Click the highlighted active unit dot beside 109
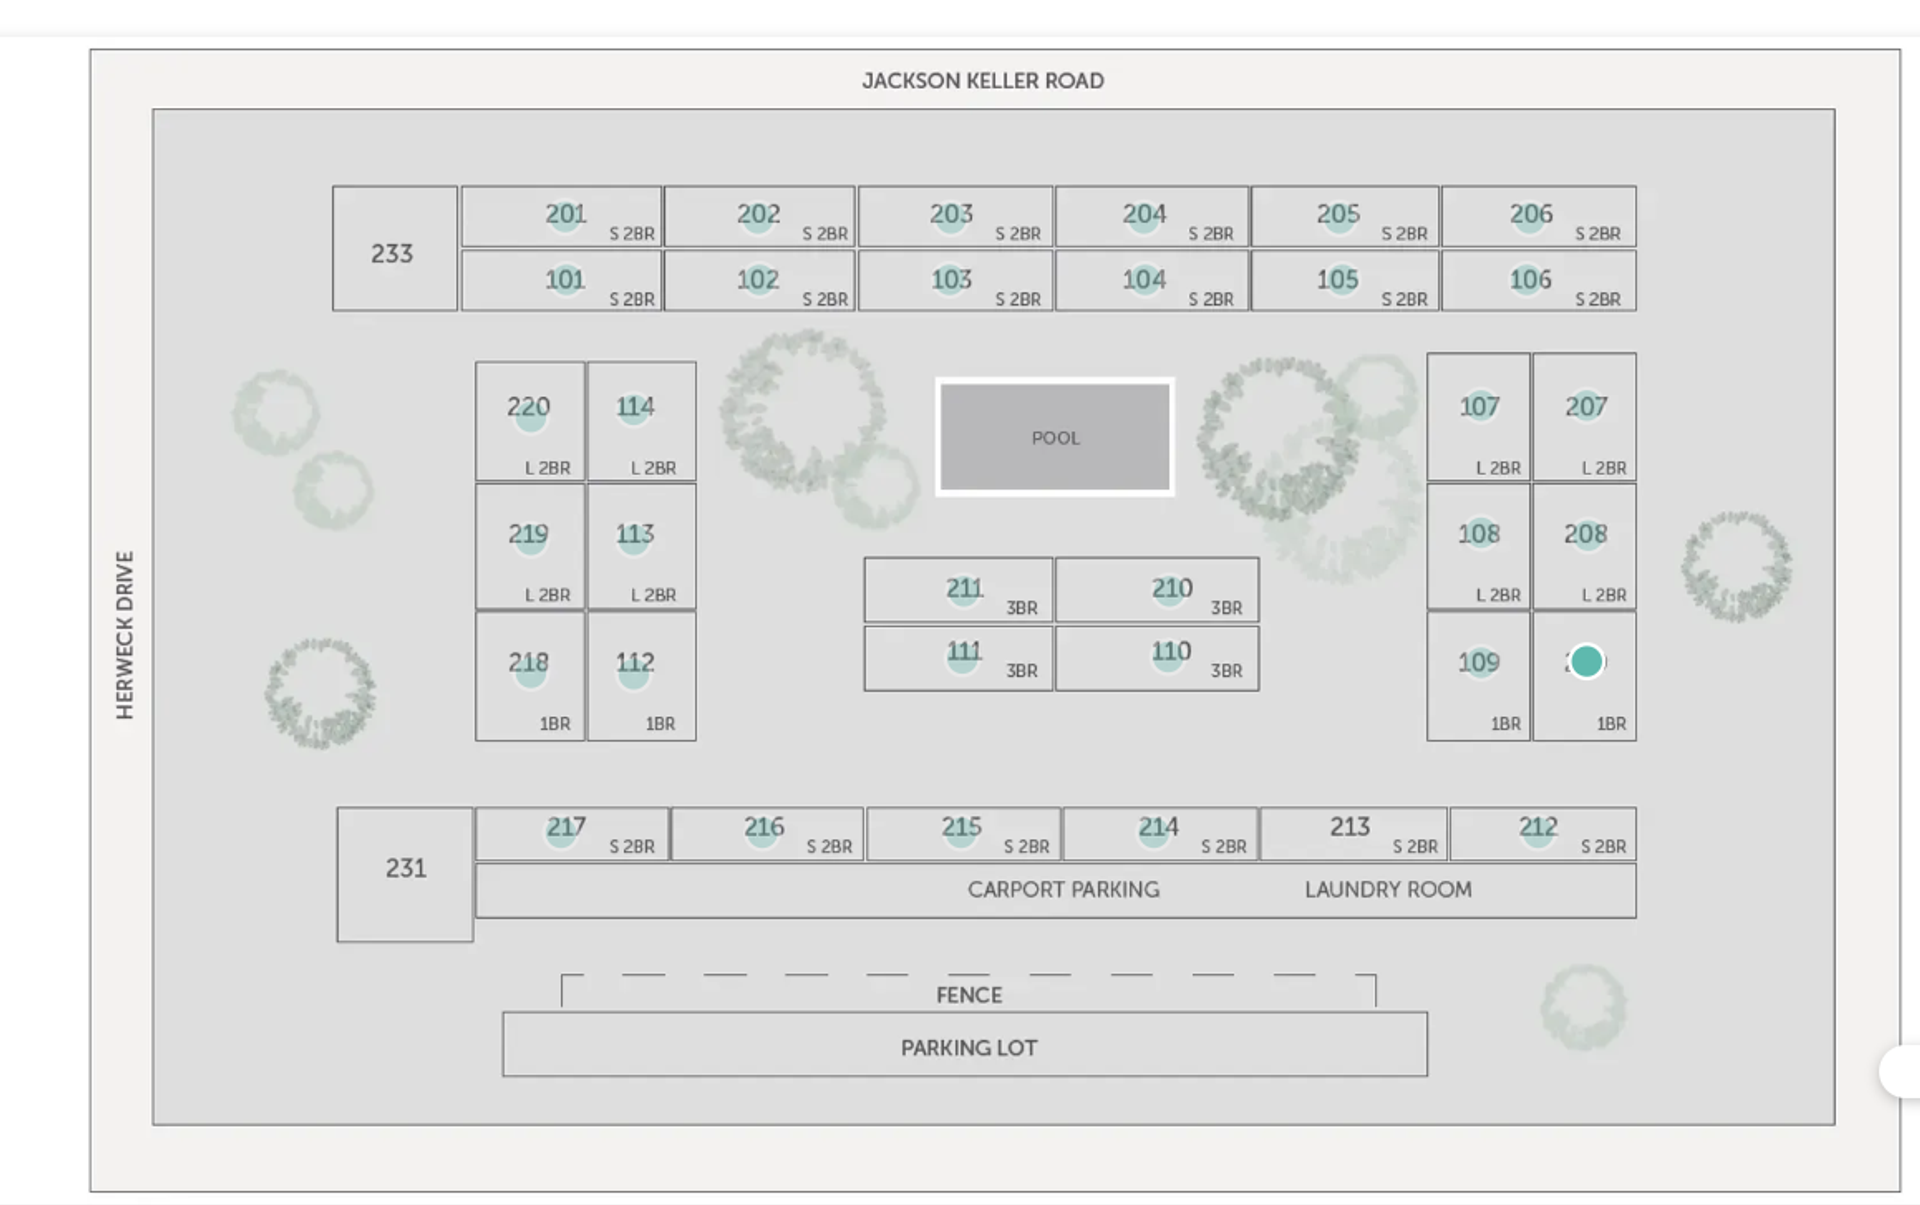This screenshot has width=1920, height=1205. point(1586,662)
